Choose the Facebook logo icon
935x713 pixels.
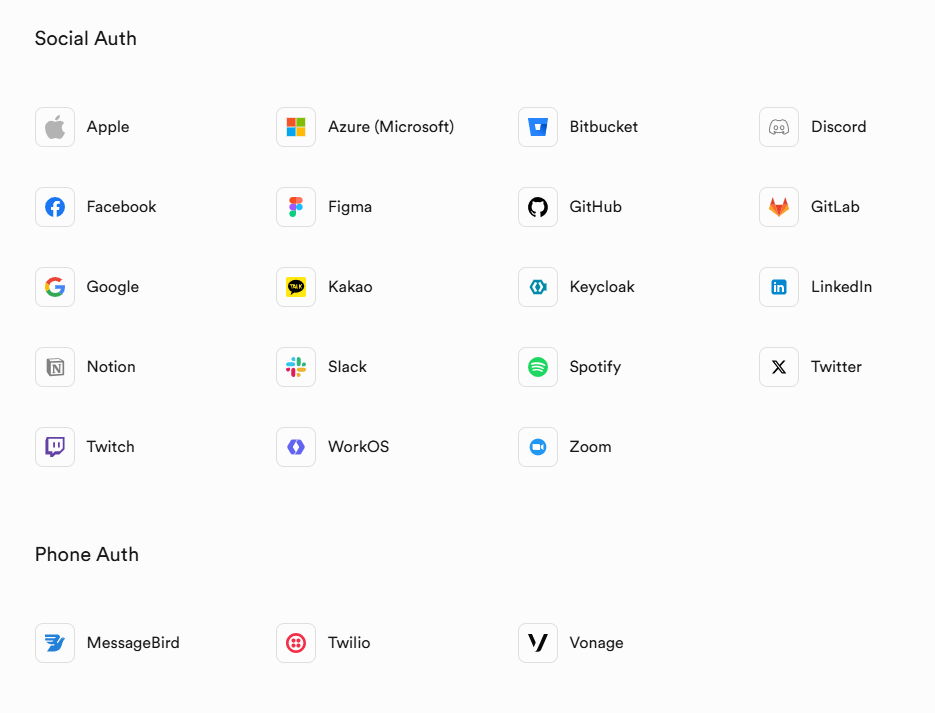(x=55, y=207)
